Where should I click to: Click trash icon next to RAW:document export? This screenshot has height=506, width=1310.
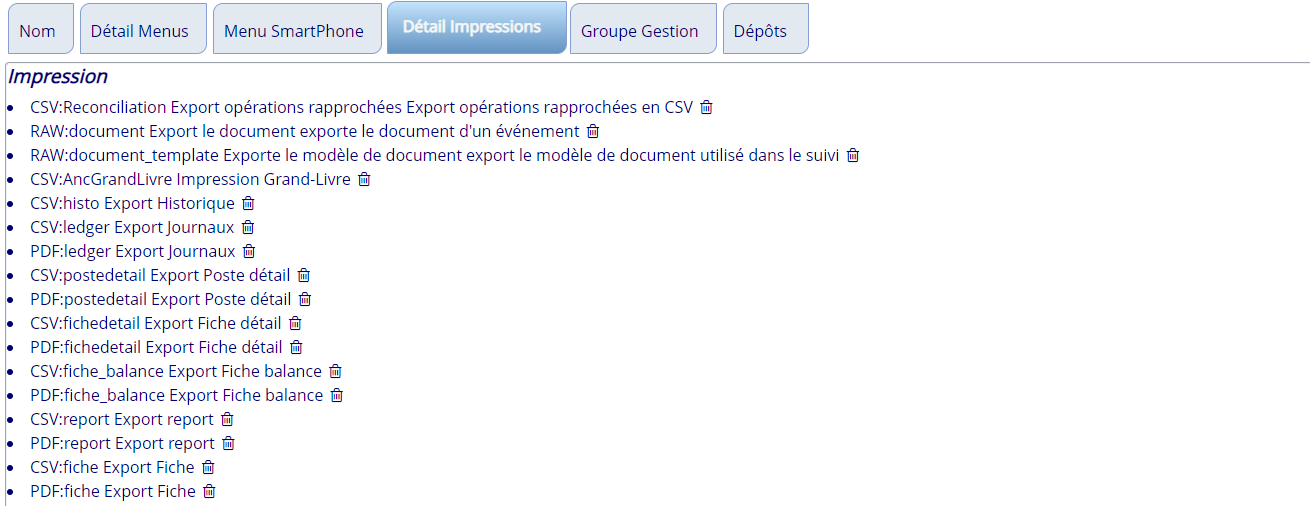(x=593, y=131)
